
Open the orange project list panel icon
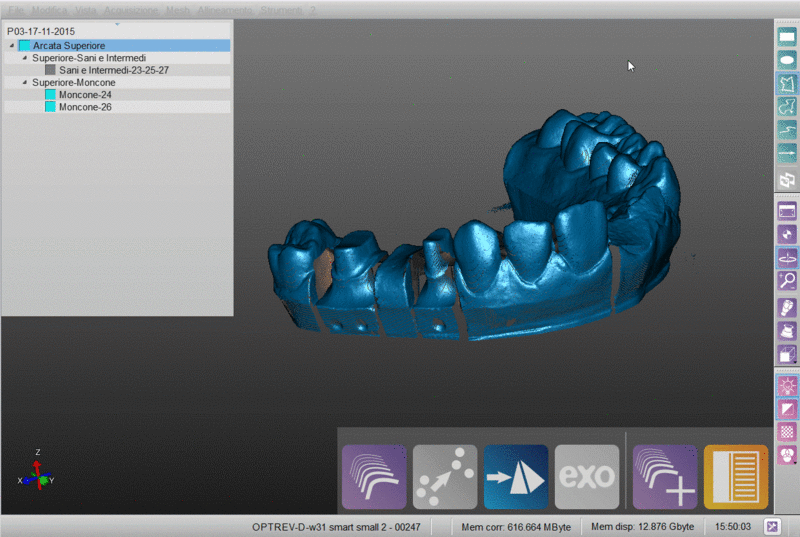click(735, 477)
